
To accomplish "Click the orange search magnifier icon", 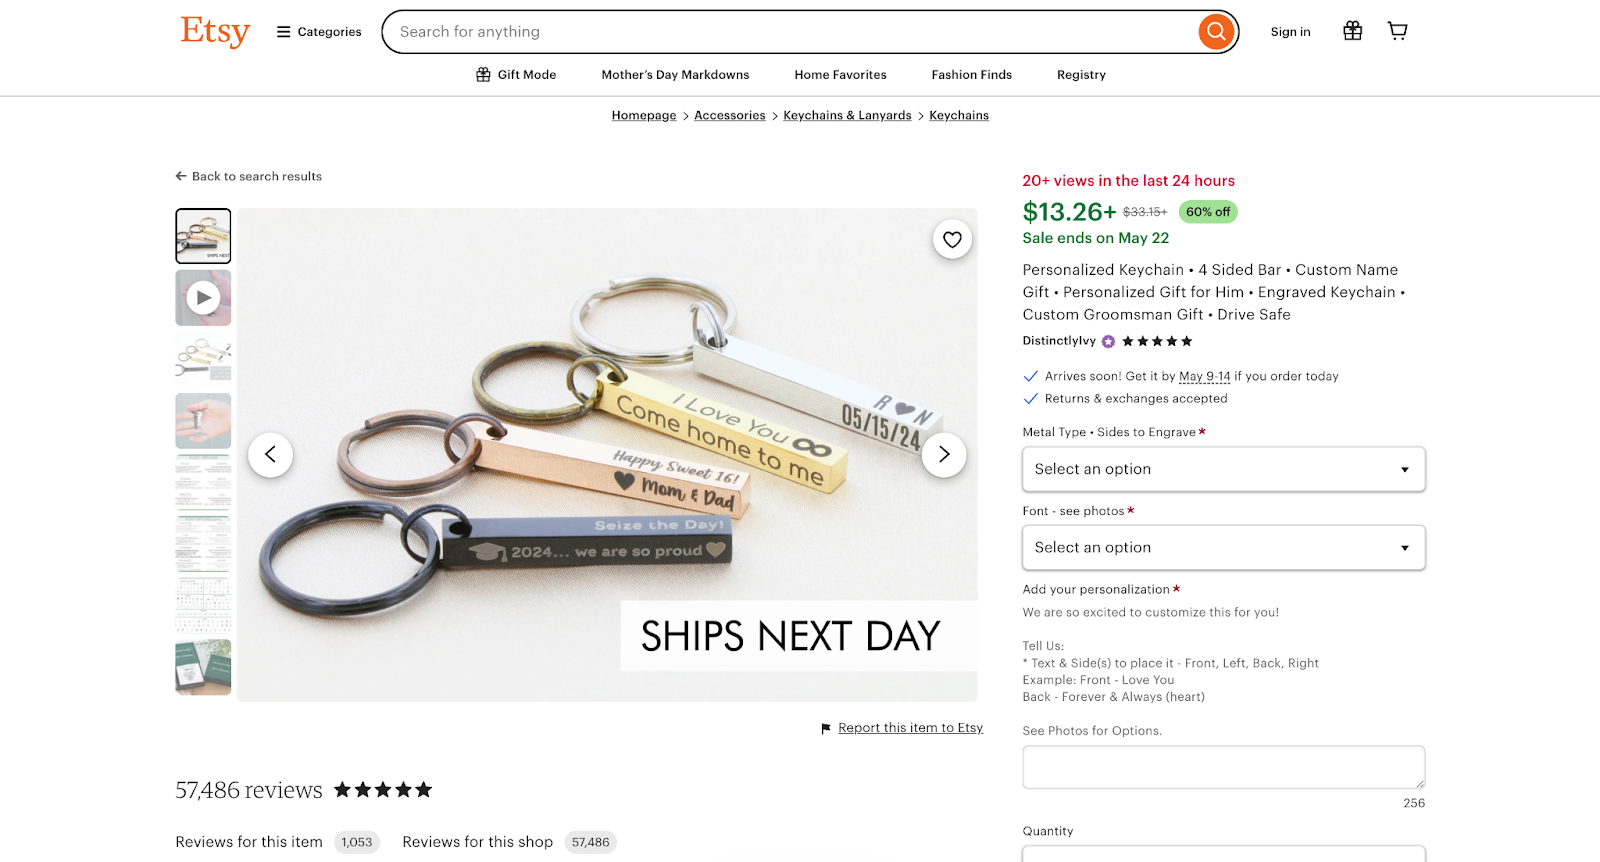I will click(x=1215, y=31).
